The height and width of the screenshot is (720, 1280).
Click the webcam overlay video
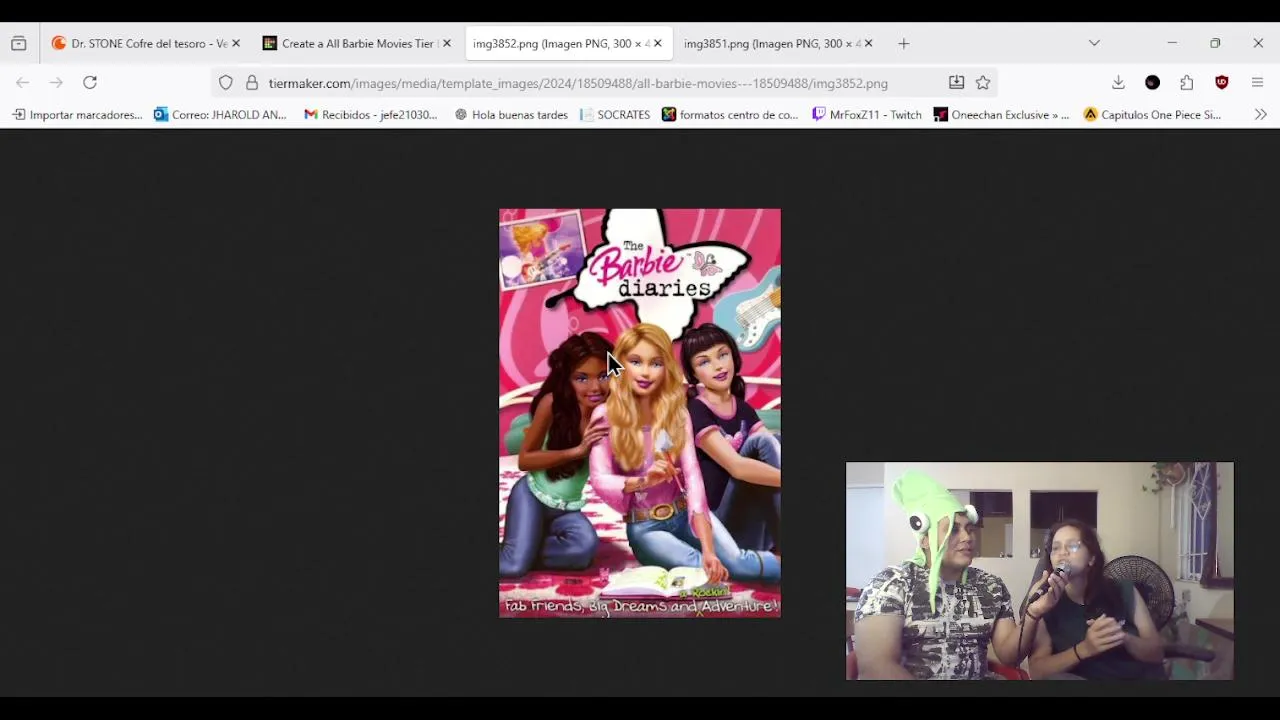click(1040, 571)
